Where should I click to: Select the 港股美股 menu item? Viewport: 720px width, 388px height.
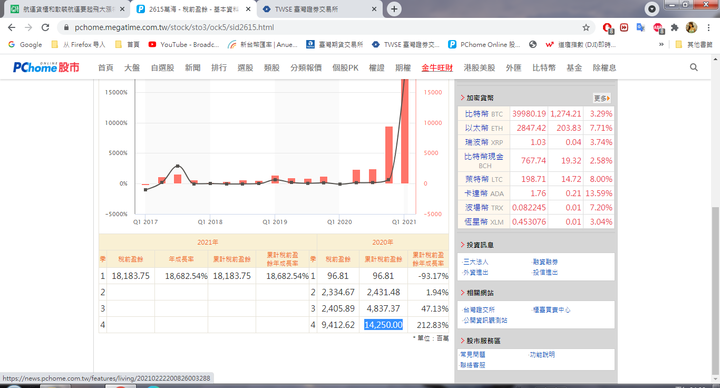coord(479,67)
